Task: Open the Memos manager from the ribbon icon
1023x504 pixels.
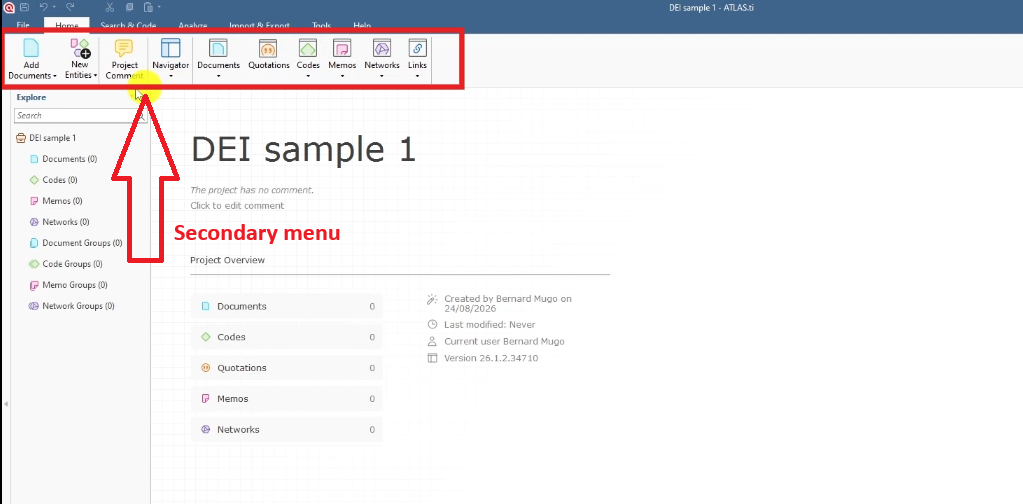Action: click(x=342, y=48)
